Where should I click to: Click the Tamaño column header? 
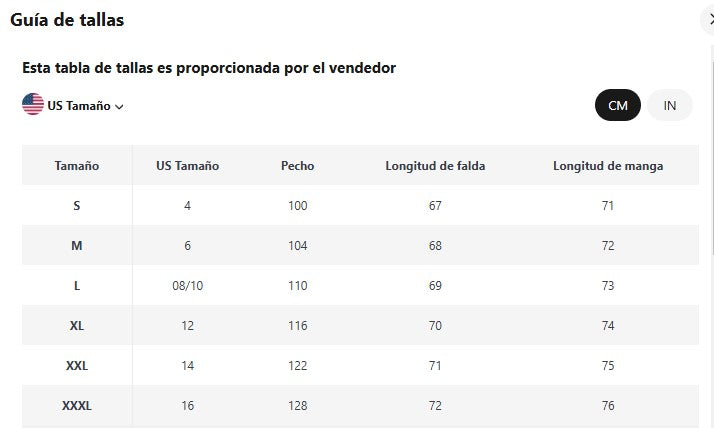[x=77, y=166]
